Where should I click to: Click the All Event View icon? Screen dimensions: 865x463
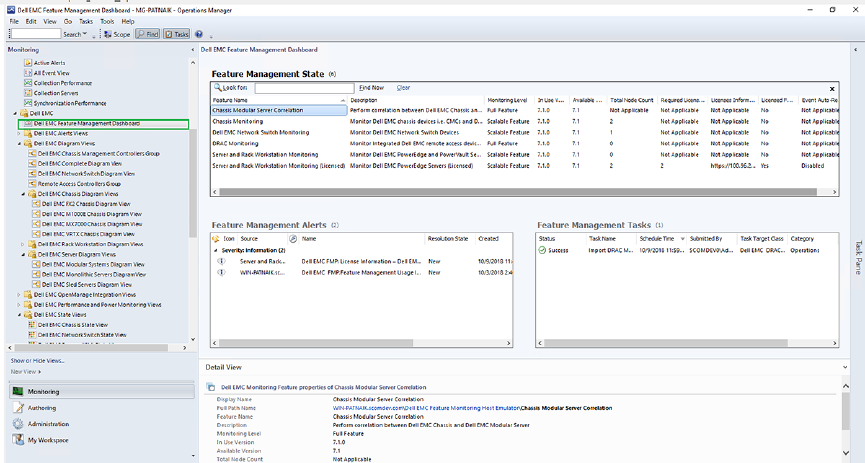[x=28, y=73]
